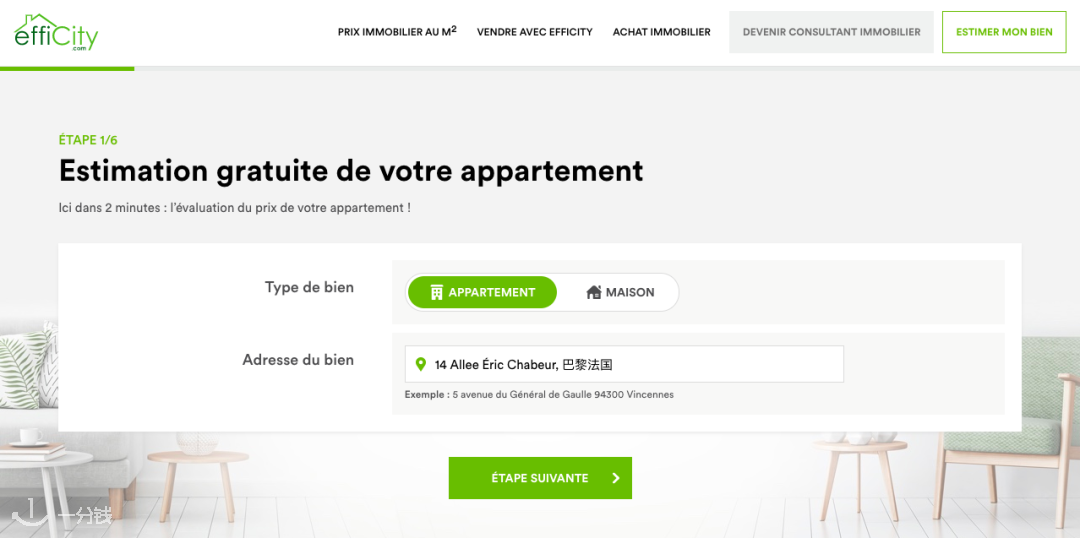Click the house icon beside MAISON
Image resolution: width=1080 pixels, height=538 pixels.
[x=594, y=292]
